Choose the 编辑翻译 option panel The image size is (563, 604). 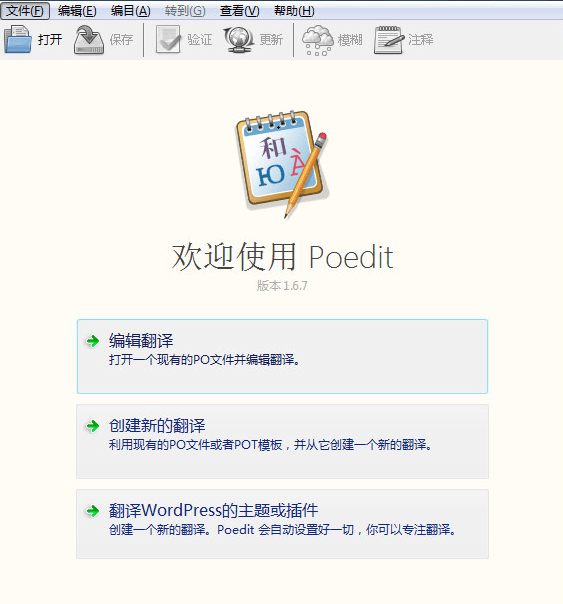coord(282,356)
